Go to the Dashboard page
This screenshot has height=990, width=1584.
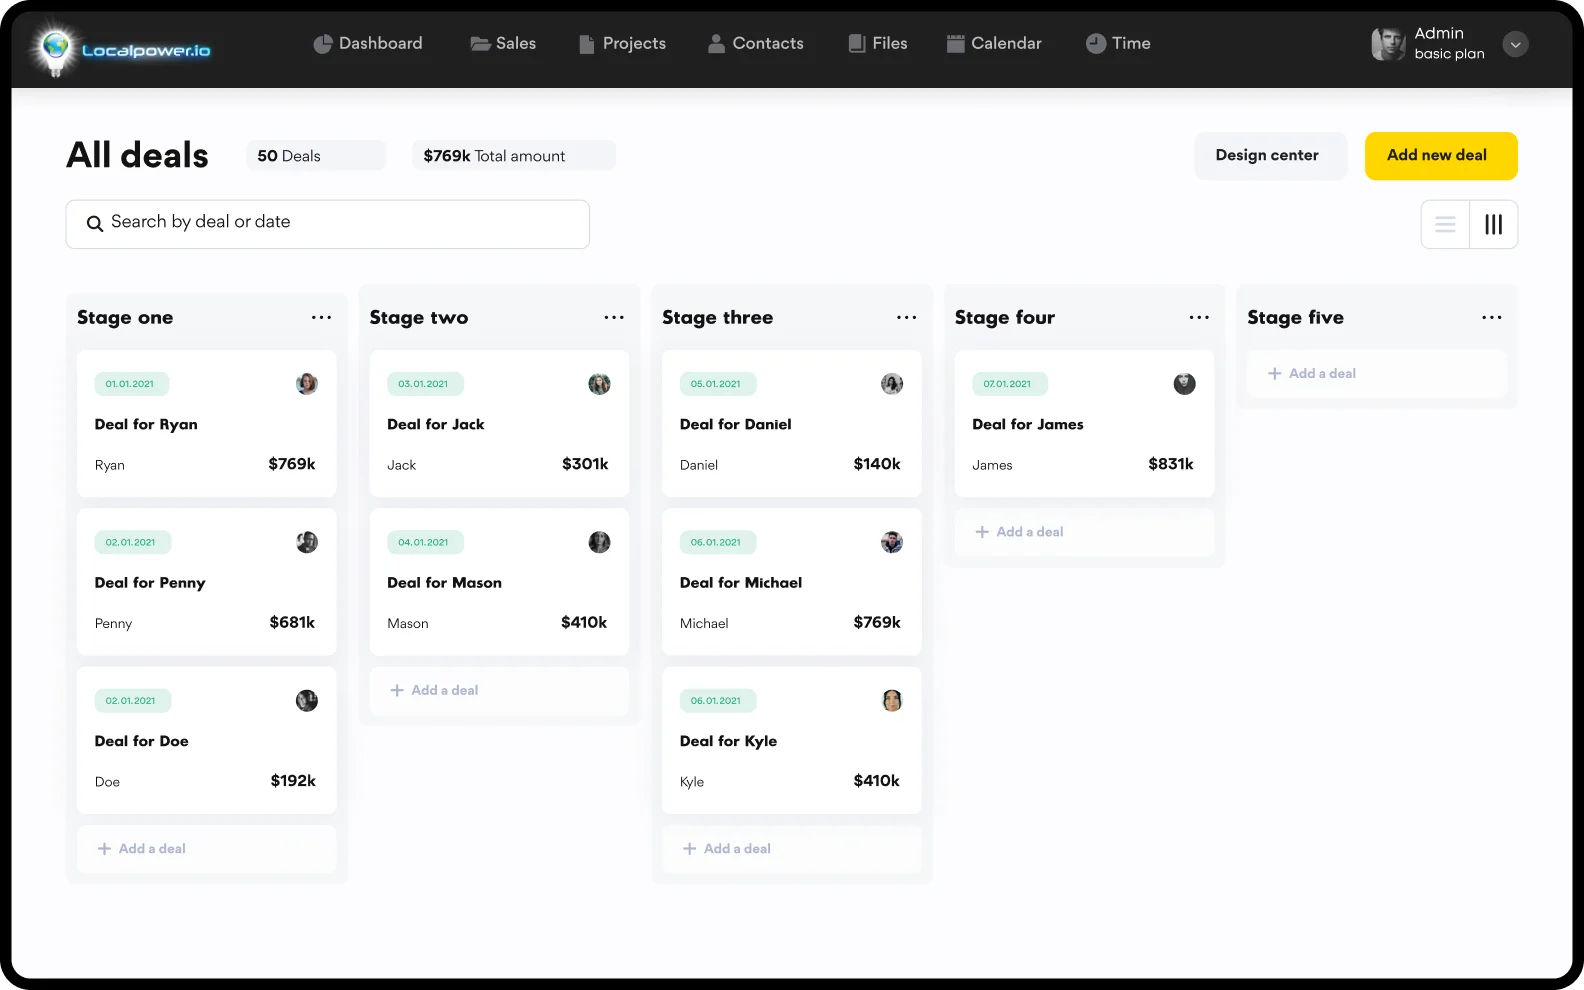[x=368, y=44]
